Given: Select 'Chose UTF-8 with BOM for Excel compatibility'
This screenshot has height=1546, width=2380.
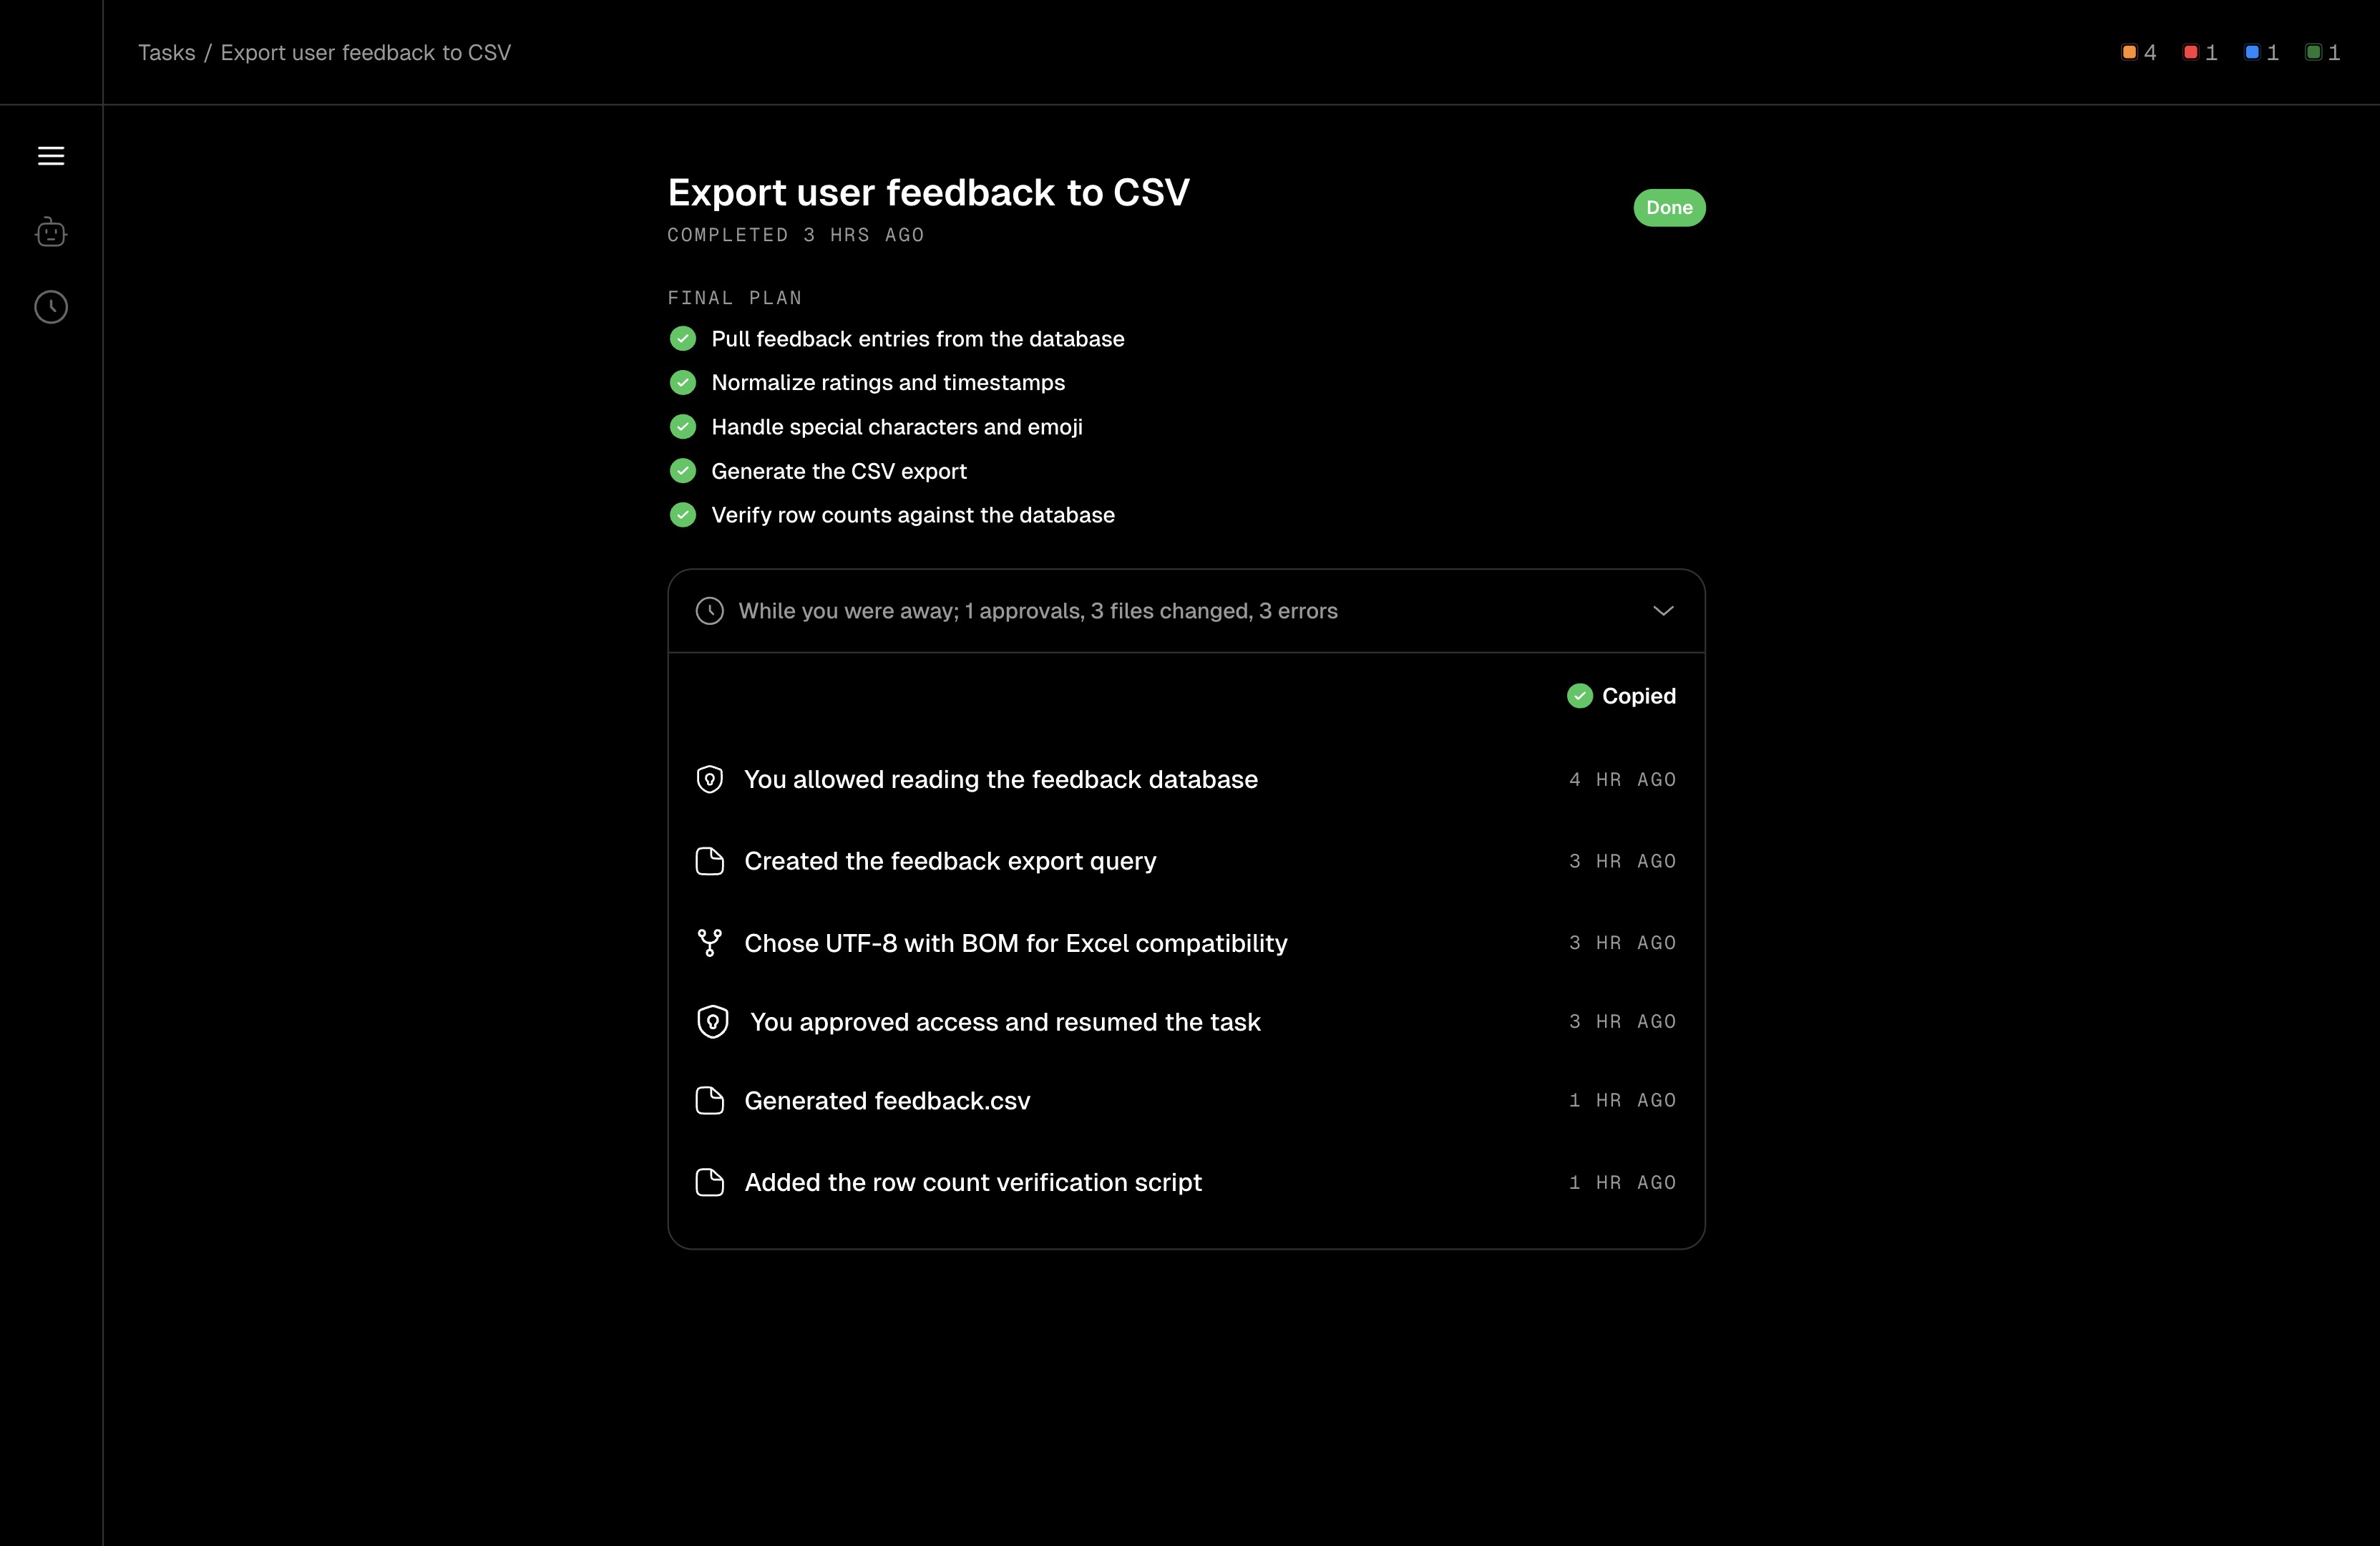Looking at the screenshot, I should [x=1016, y=943].
